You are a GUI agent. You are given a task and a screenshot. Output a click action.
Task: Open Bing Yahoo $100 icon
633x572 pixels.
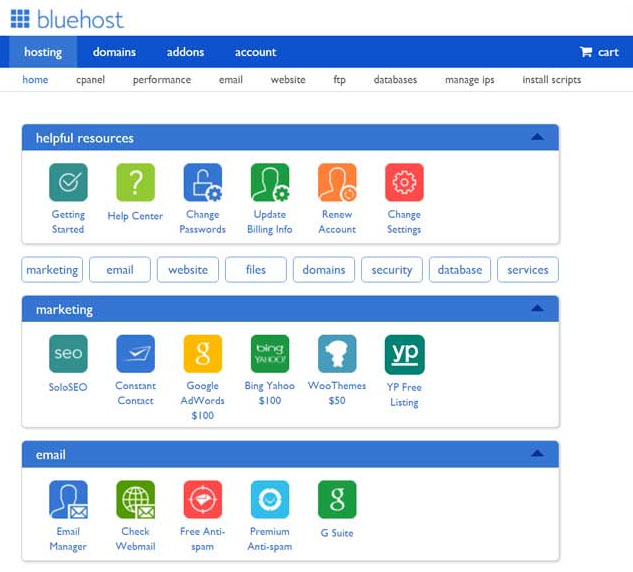click(270, 354)
